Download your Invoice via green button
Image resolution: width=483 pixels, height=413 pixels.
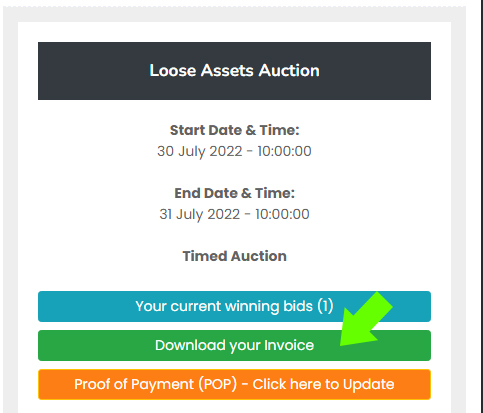234,345
